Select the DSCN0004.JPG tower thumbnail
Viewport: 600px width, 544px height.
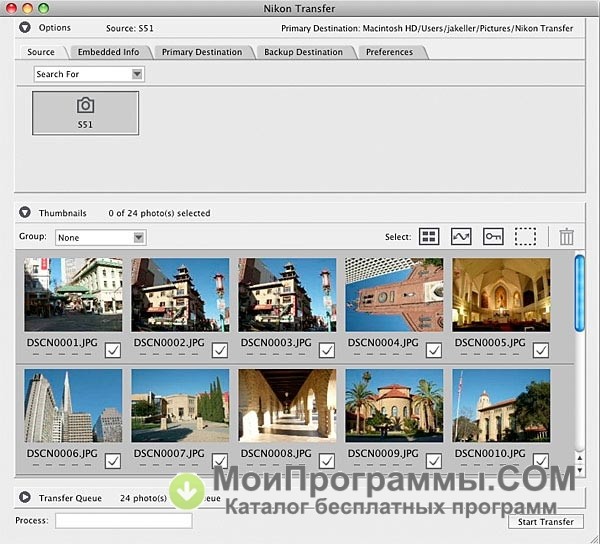tap(395, 295)
